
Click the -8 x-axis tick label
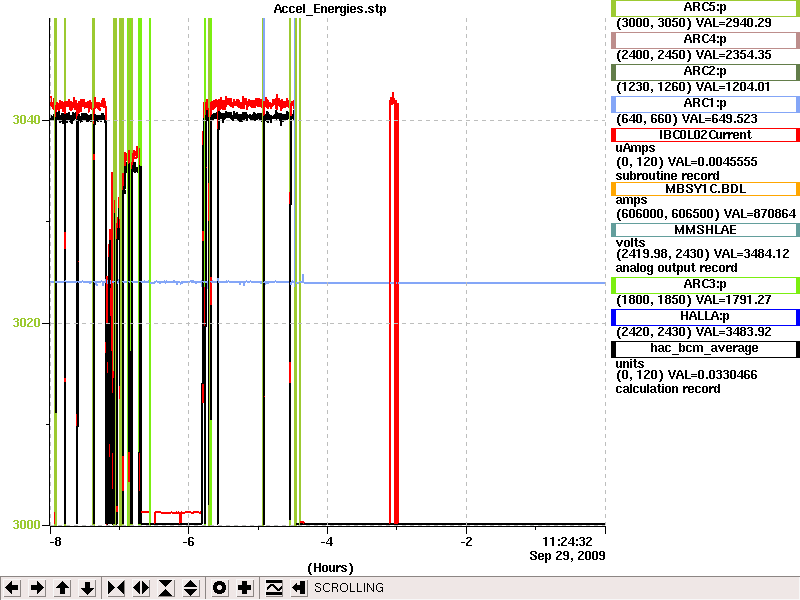point(55,542)
